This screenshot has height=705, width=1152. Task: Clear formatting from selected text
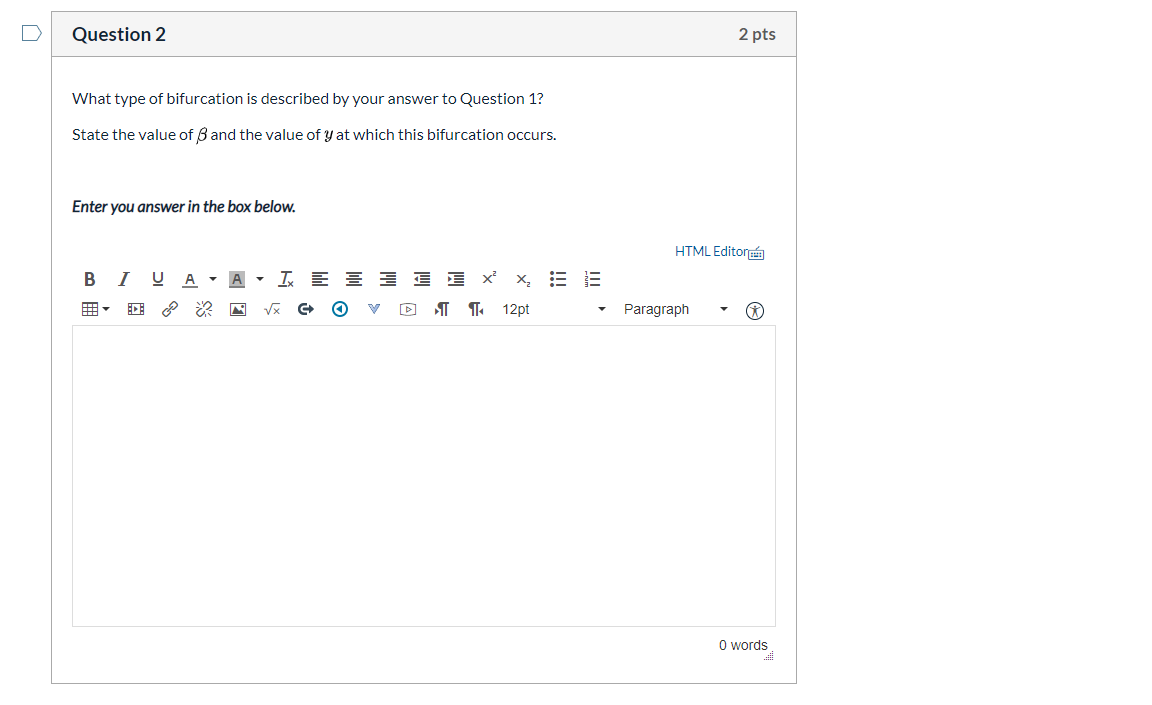click(x=286, y=279)
